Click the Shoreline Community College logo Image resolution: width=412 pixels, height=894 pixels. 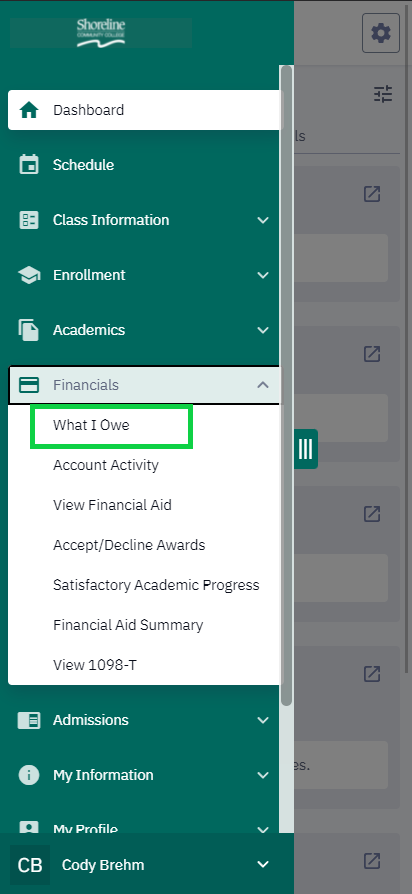(101, 32)
